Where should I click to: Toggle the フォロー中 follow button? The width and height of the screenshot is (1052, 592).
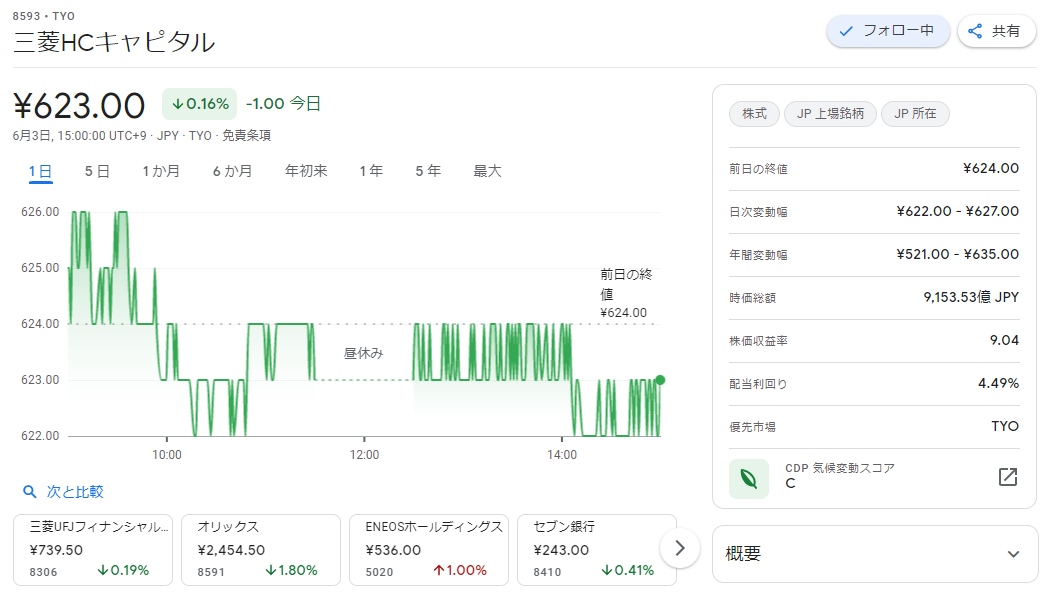[888, 31]
